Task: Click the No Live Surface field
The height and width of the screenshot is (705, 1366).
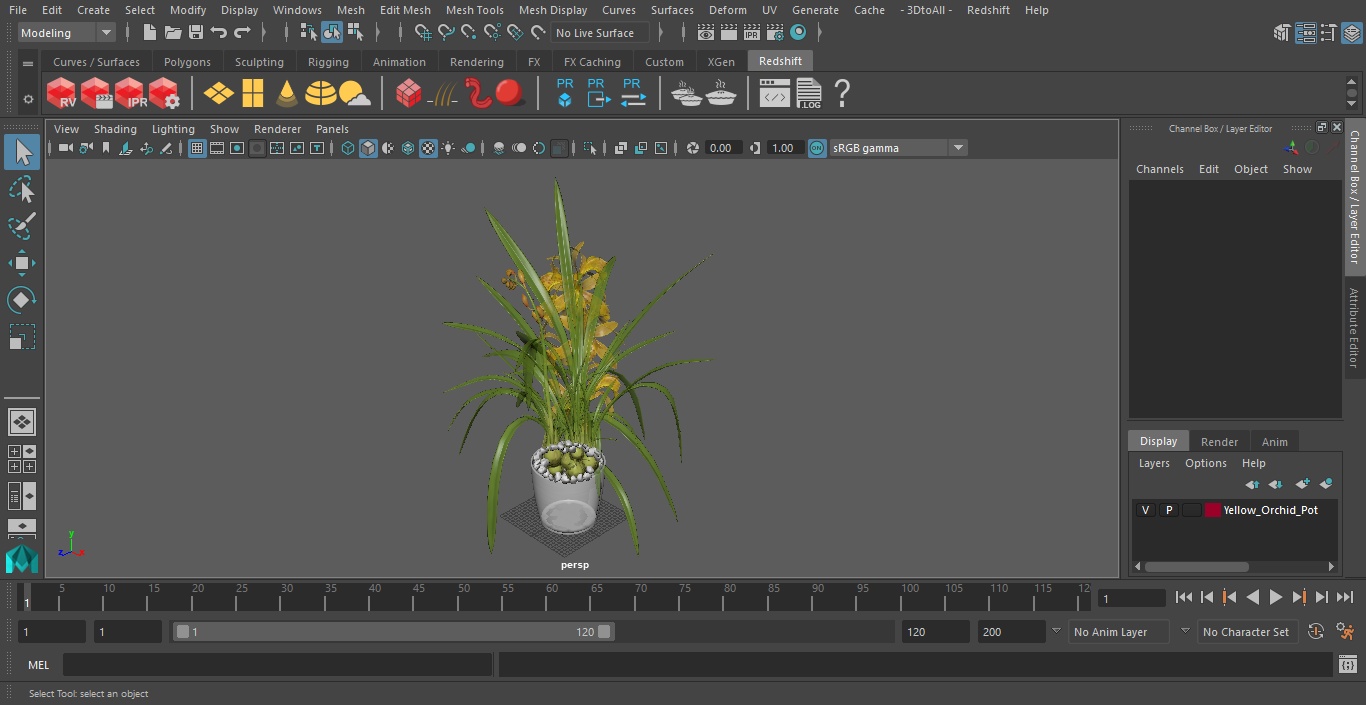Action: coord(599,33)
